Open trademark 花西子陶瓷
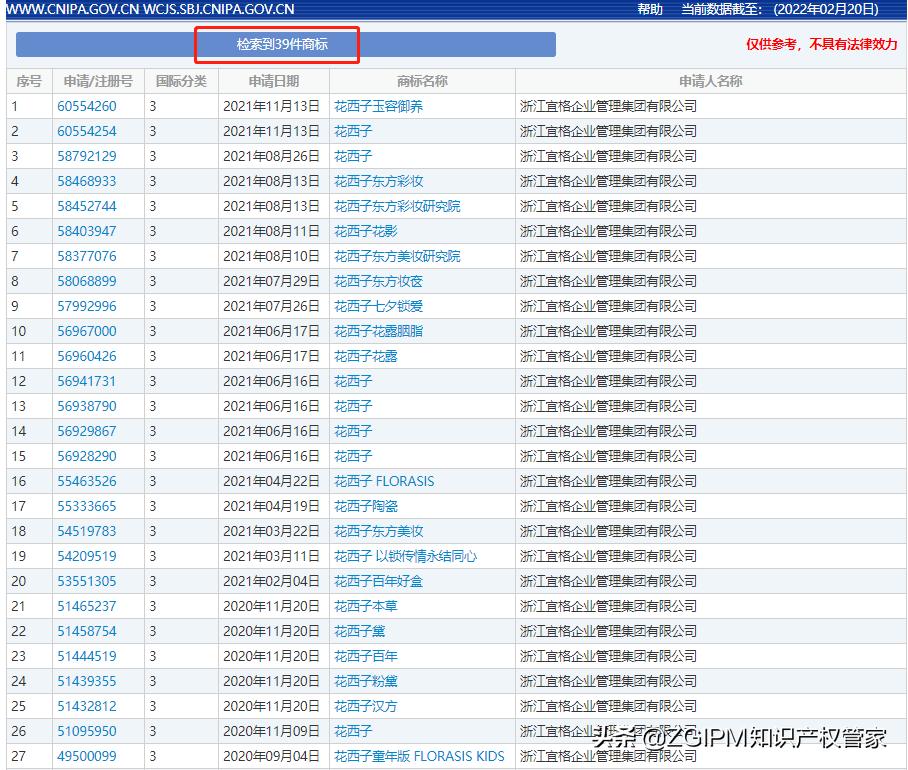This screenshot has width=908, height=770. click(366, 506)
